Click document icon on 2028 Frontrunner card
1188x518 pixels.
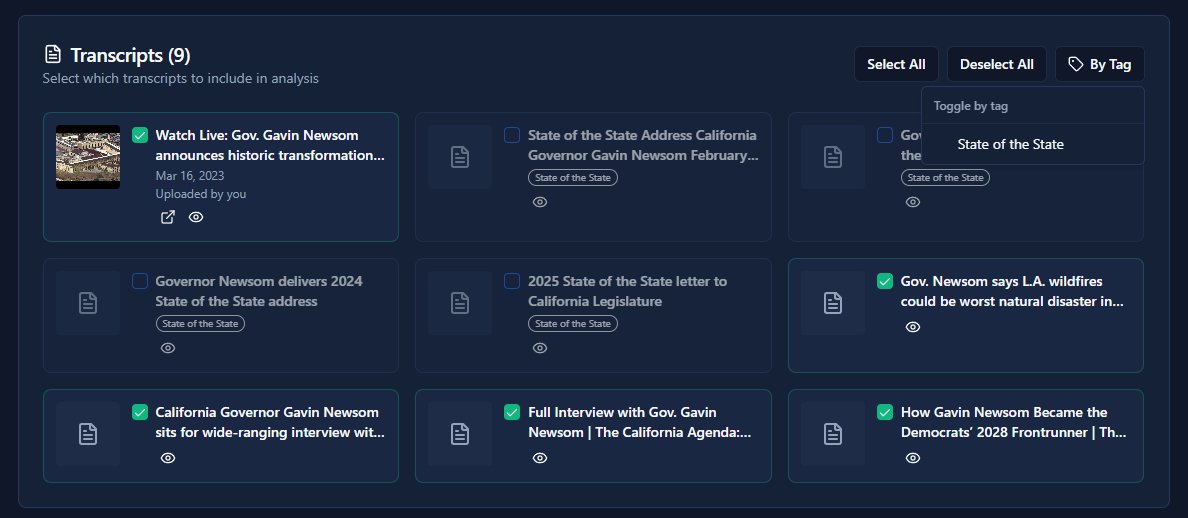coord(833,434)
